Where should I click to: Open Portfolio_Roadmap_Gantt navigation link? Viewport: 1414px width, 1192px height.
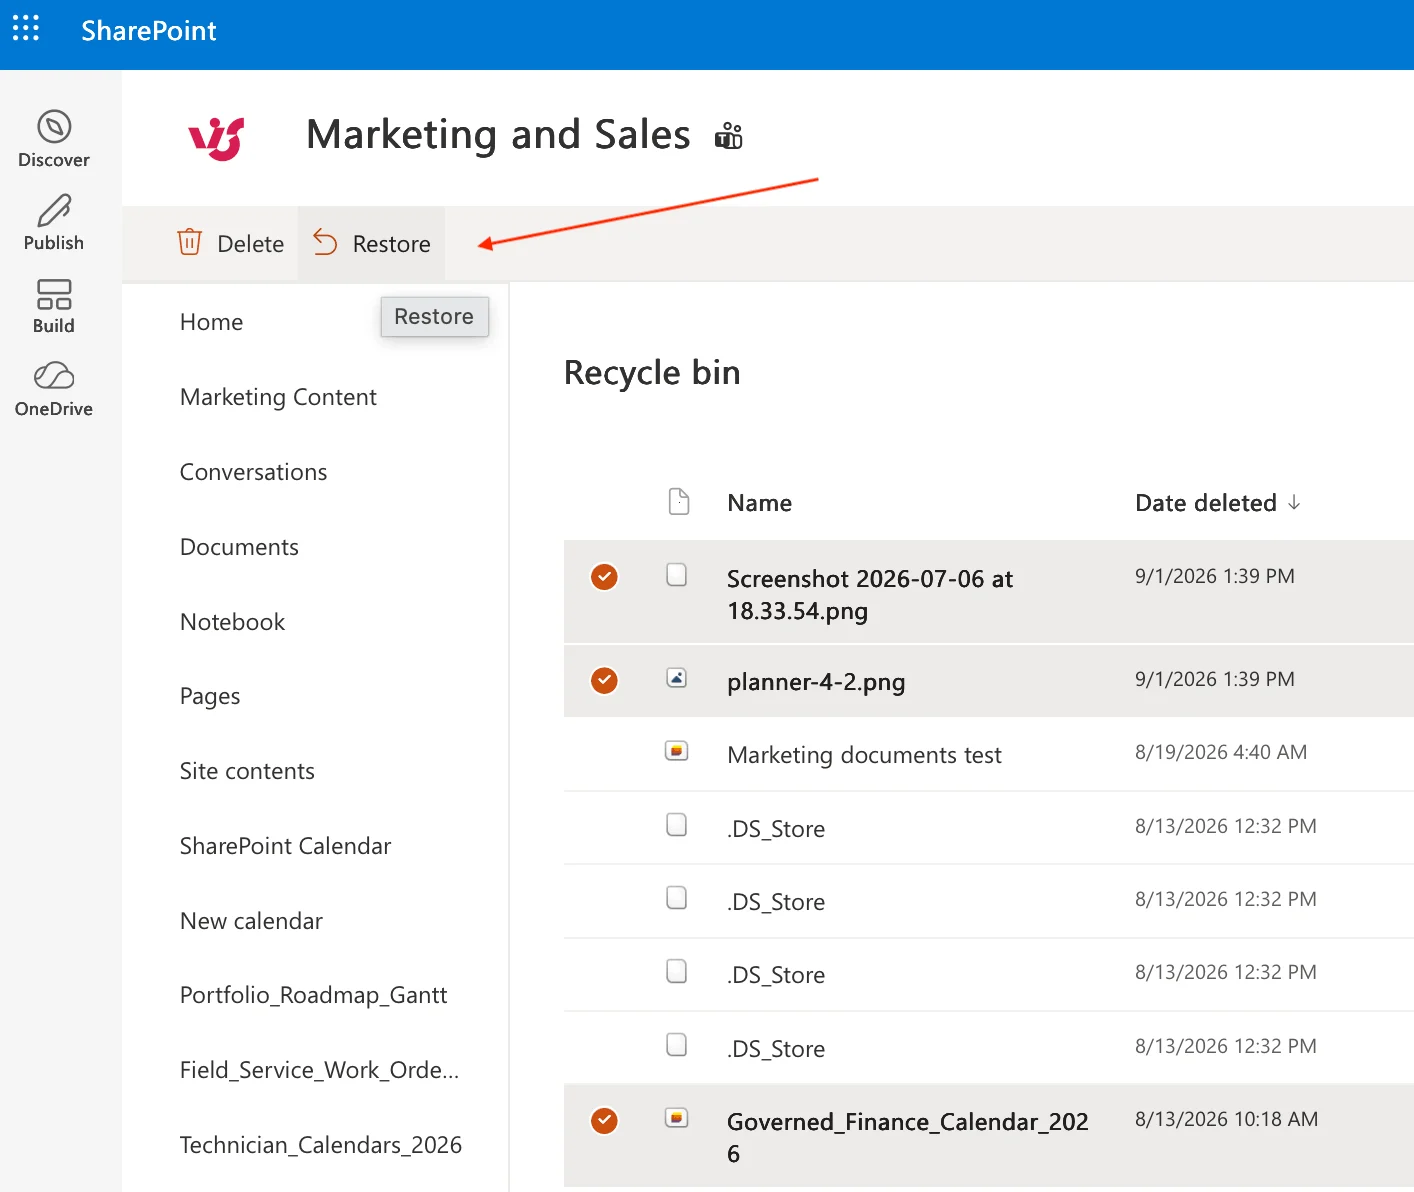click(313, 995)
